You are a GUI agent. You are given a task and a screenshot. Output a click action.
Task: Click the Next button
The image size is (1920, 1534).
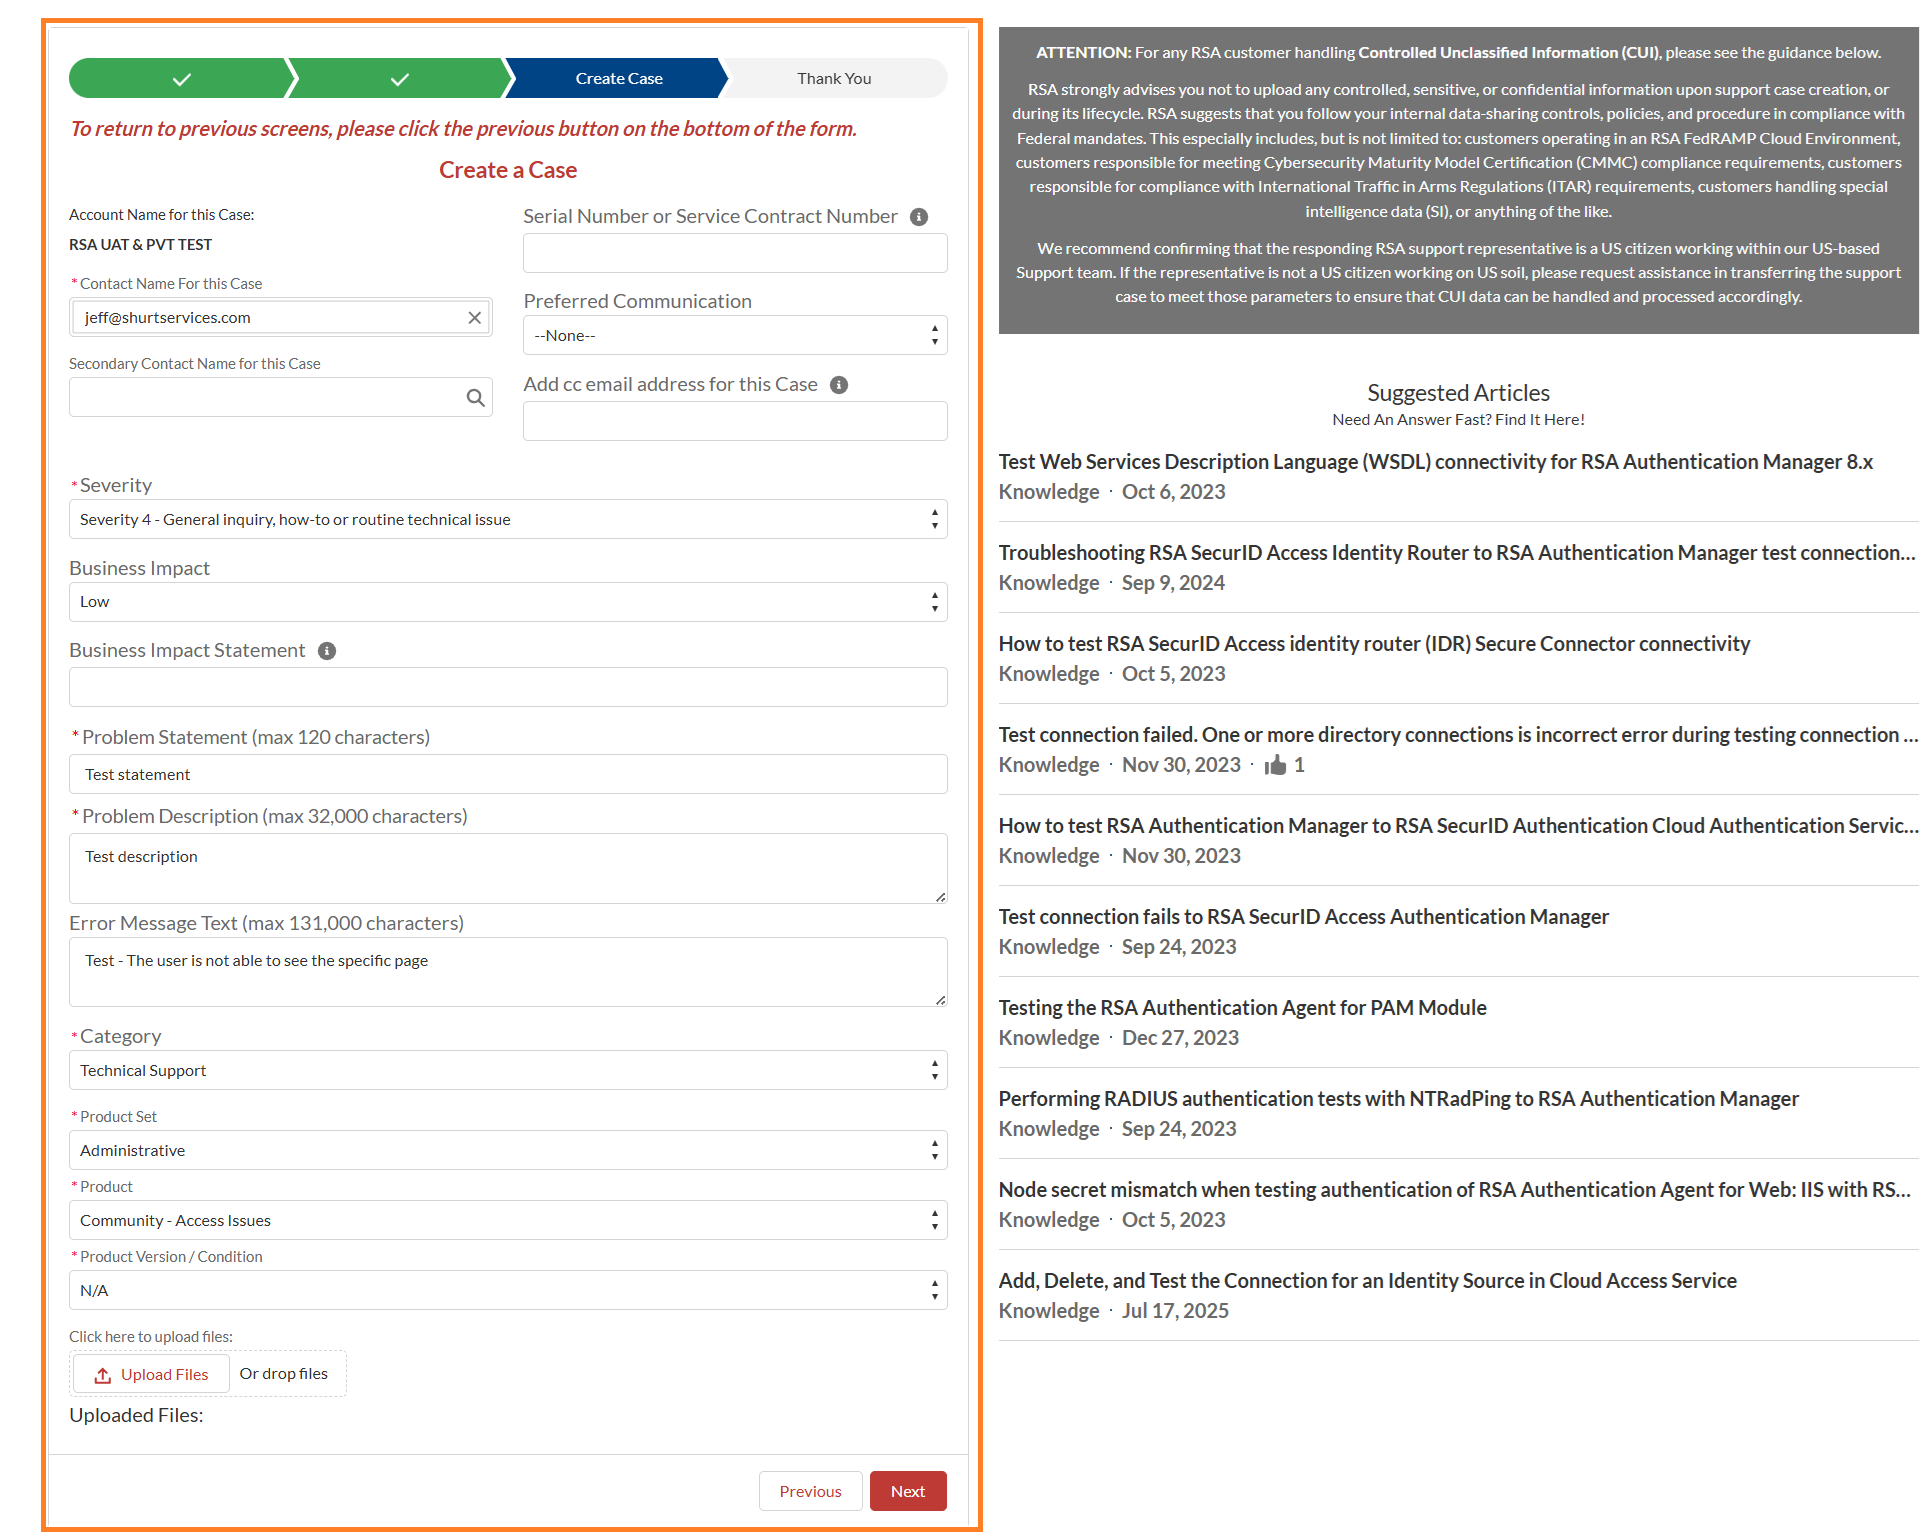(907, 1491)
